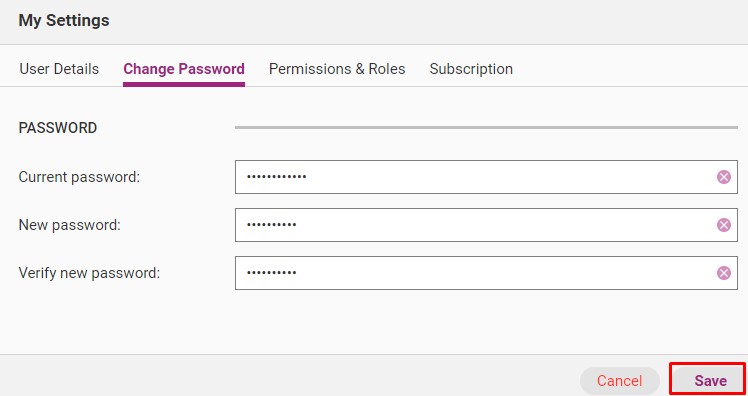This screenshot has height=396, width=748.
Task: Switch to Permissions & Roles tab
Action: point(337,69)
